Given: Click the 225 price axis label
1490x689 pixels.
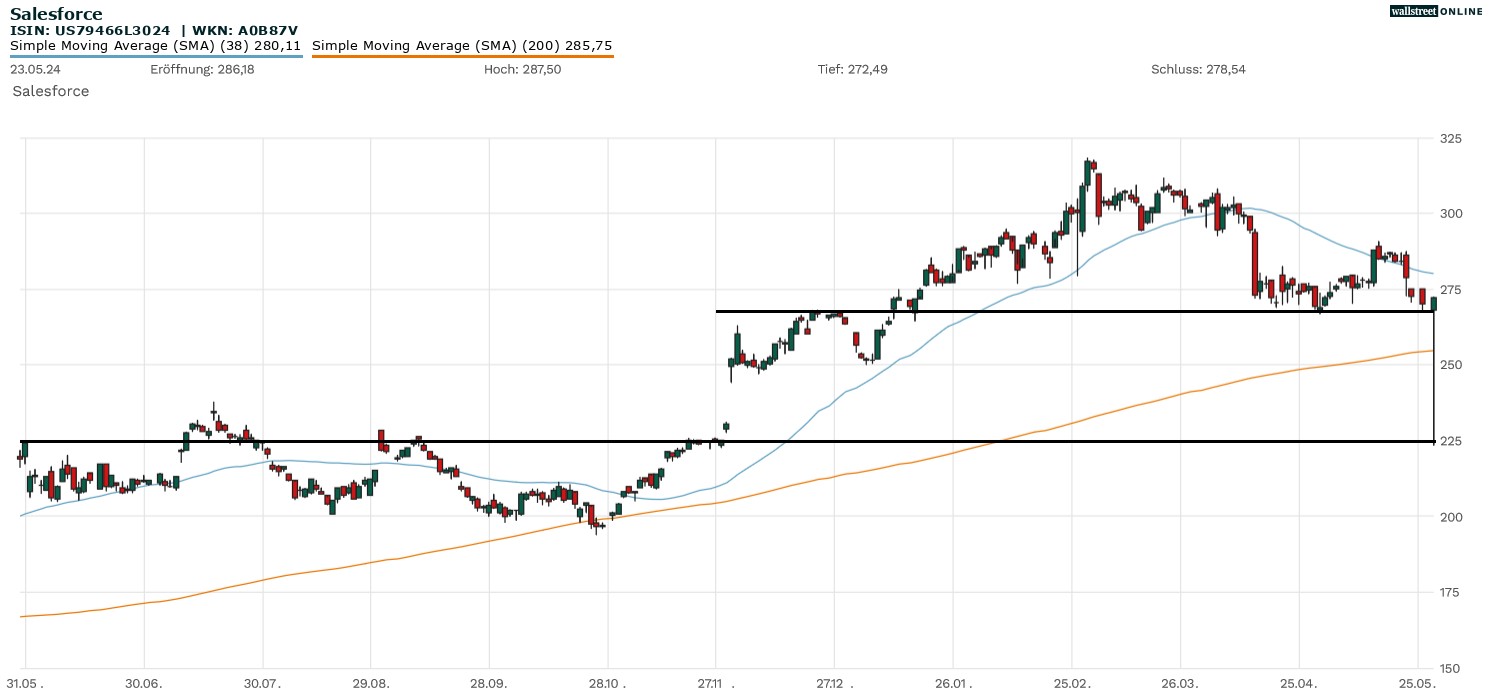Looking at the screenshot, I should (x=1450, y=441).
